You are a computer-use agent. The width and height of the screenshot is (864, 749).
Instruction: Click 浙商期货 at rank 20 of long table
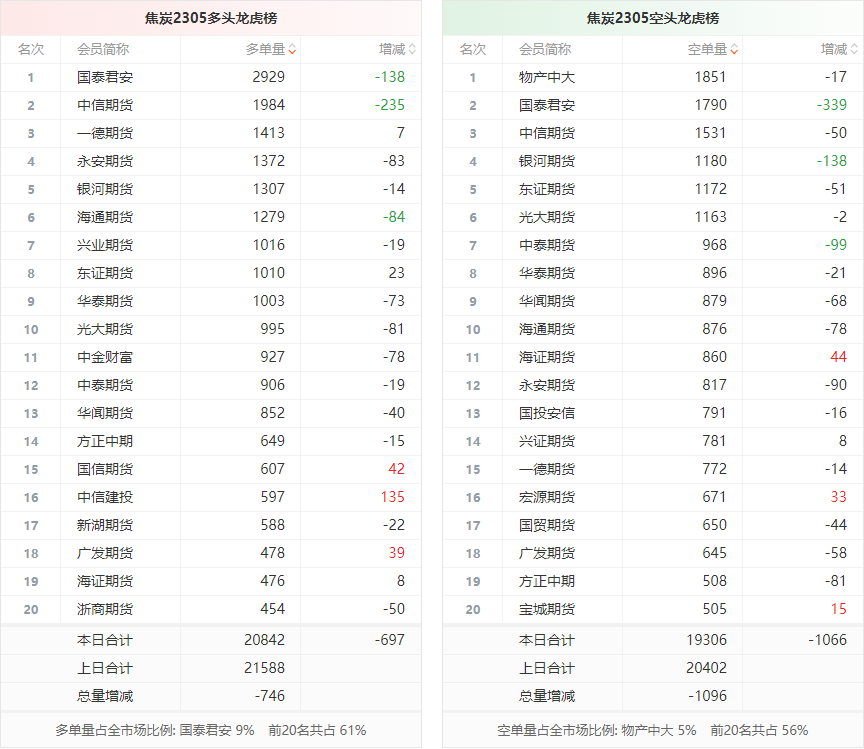pos(104,609)
